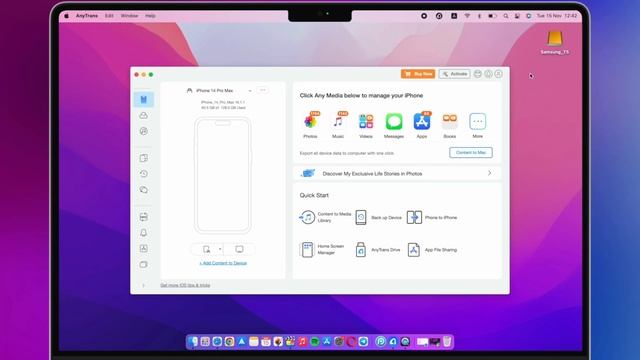The image size is (640, 360).
Task: Open the Apple menu
Action: click(x=67, y=16)
